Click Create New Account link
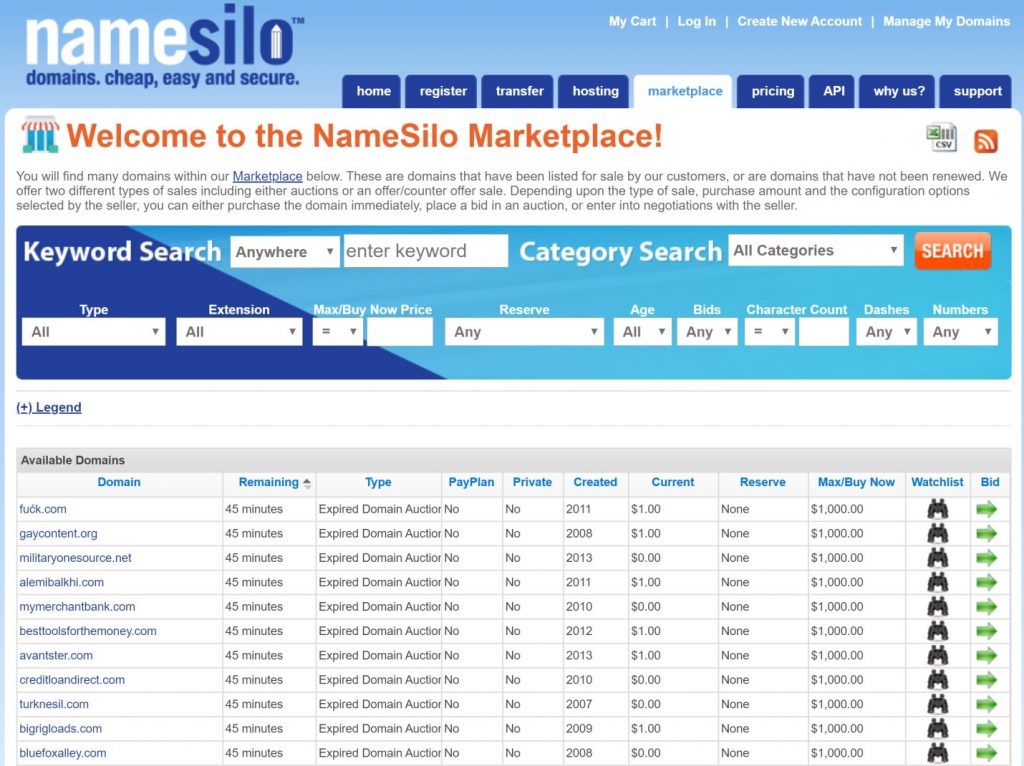This screenshot has height=766, width=1024. [799, 22]
